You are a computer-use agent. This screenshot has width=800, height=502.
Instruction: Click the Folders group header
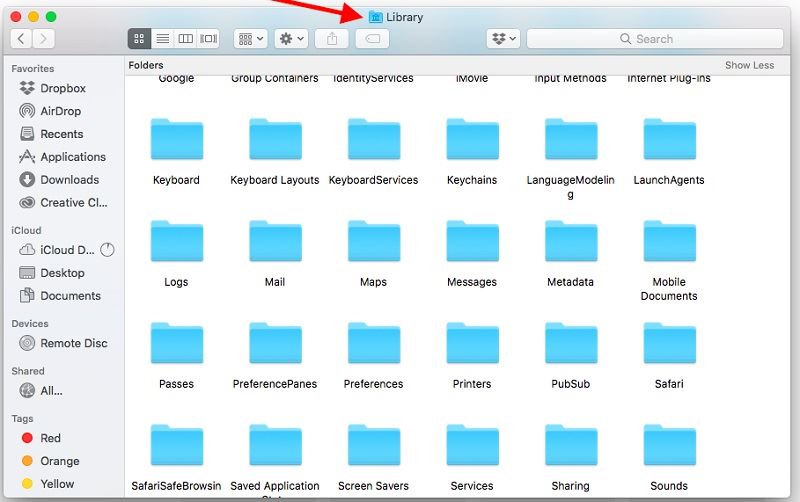tap(146, 65)
